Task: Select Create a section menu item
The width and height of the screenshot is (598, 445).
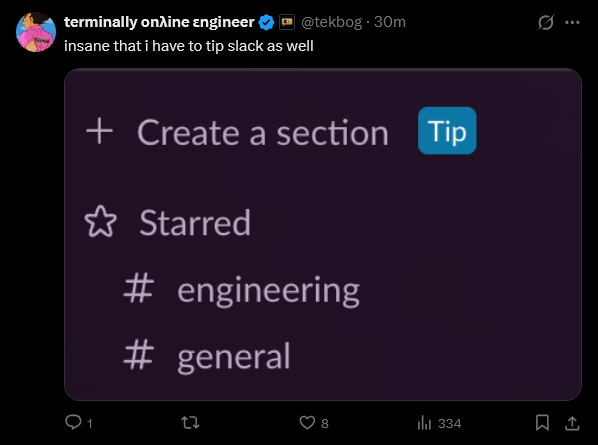Action: click(x=263, y=132)
